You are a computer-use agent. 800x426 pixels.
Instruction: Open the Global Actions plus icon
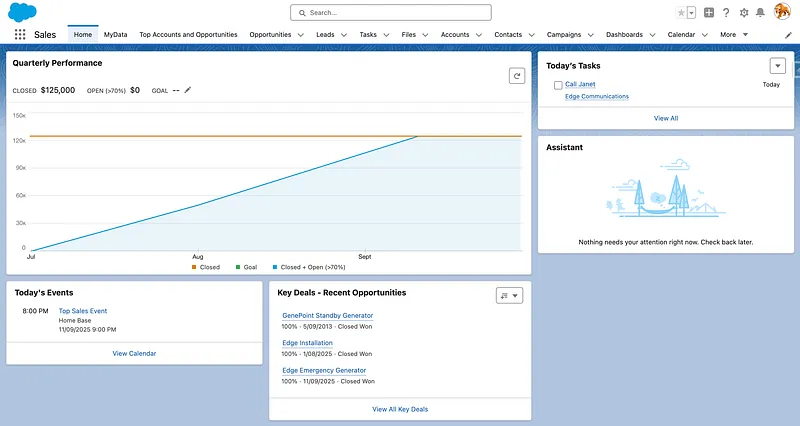click(x=709, y=13)
